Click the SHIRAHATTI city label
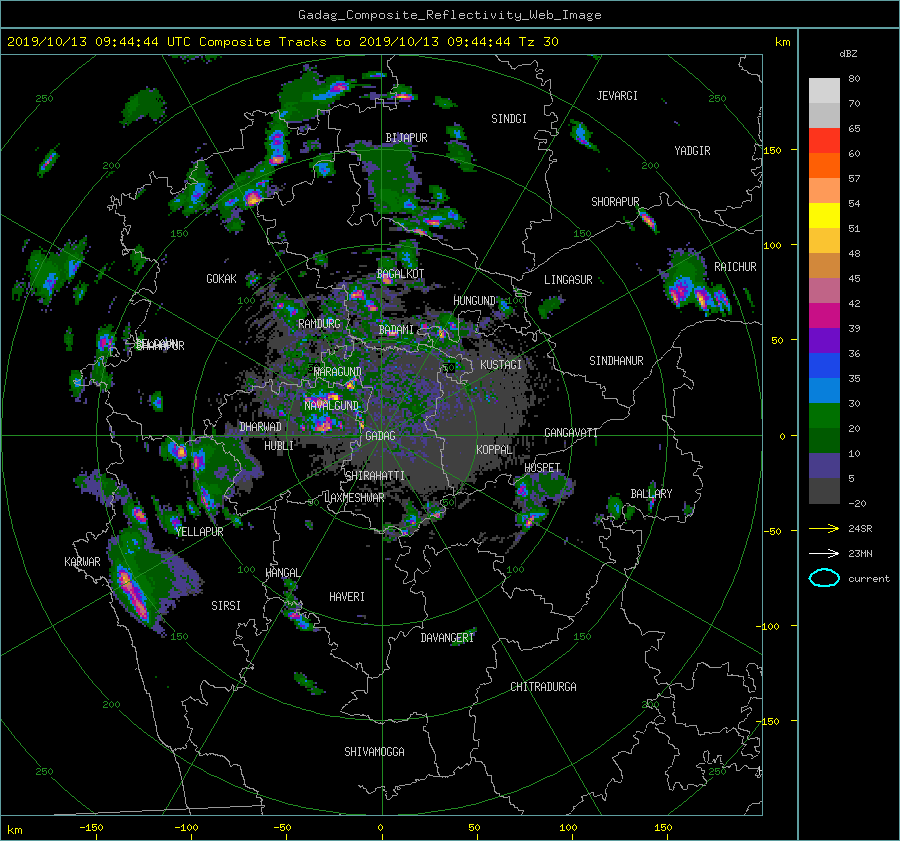 click(375, 475)
